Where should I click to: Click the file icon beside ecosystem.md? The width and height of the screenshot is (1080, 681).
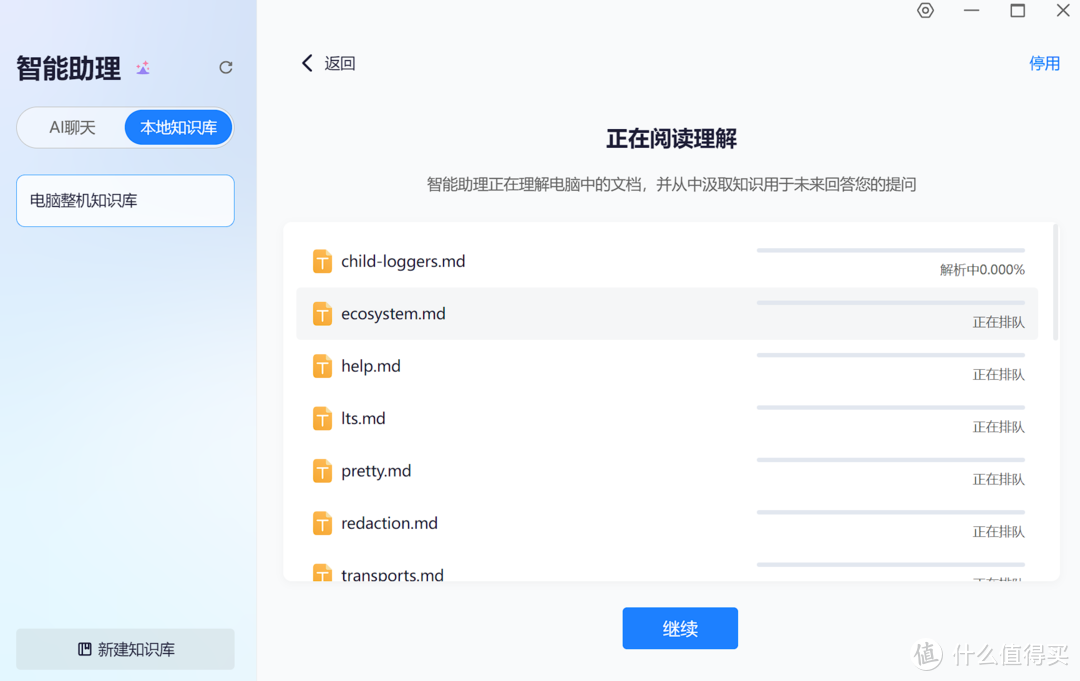click(322, 313)
